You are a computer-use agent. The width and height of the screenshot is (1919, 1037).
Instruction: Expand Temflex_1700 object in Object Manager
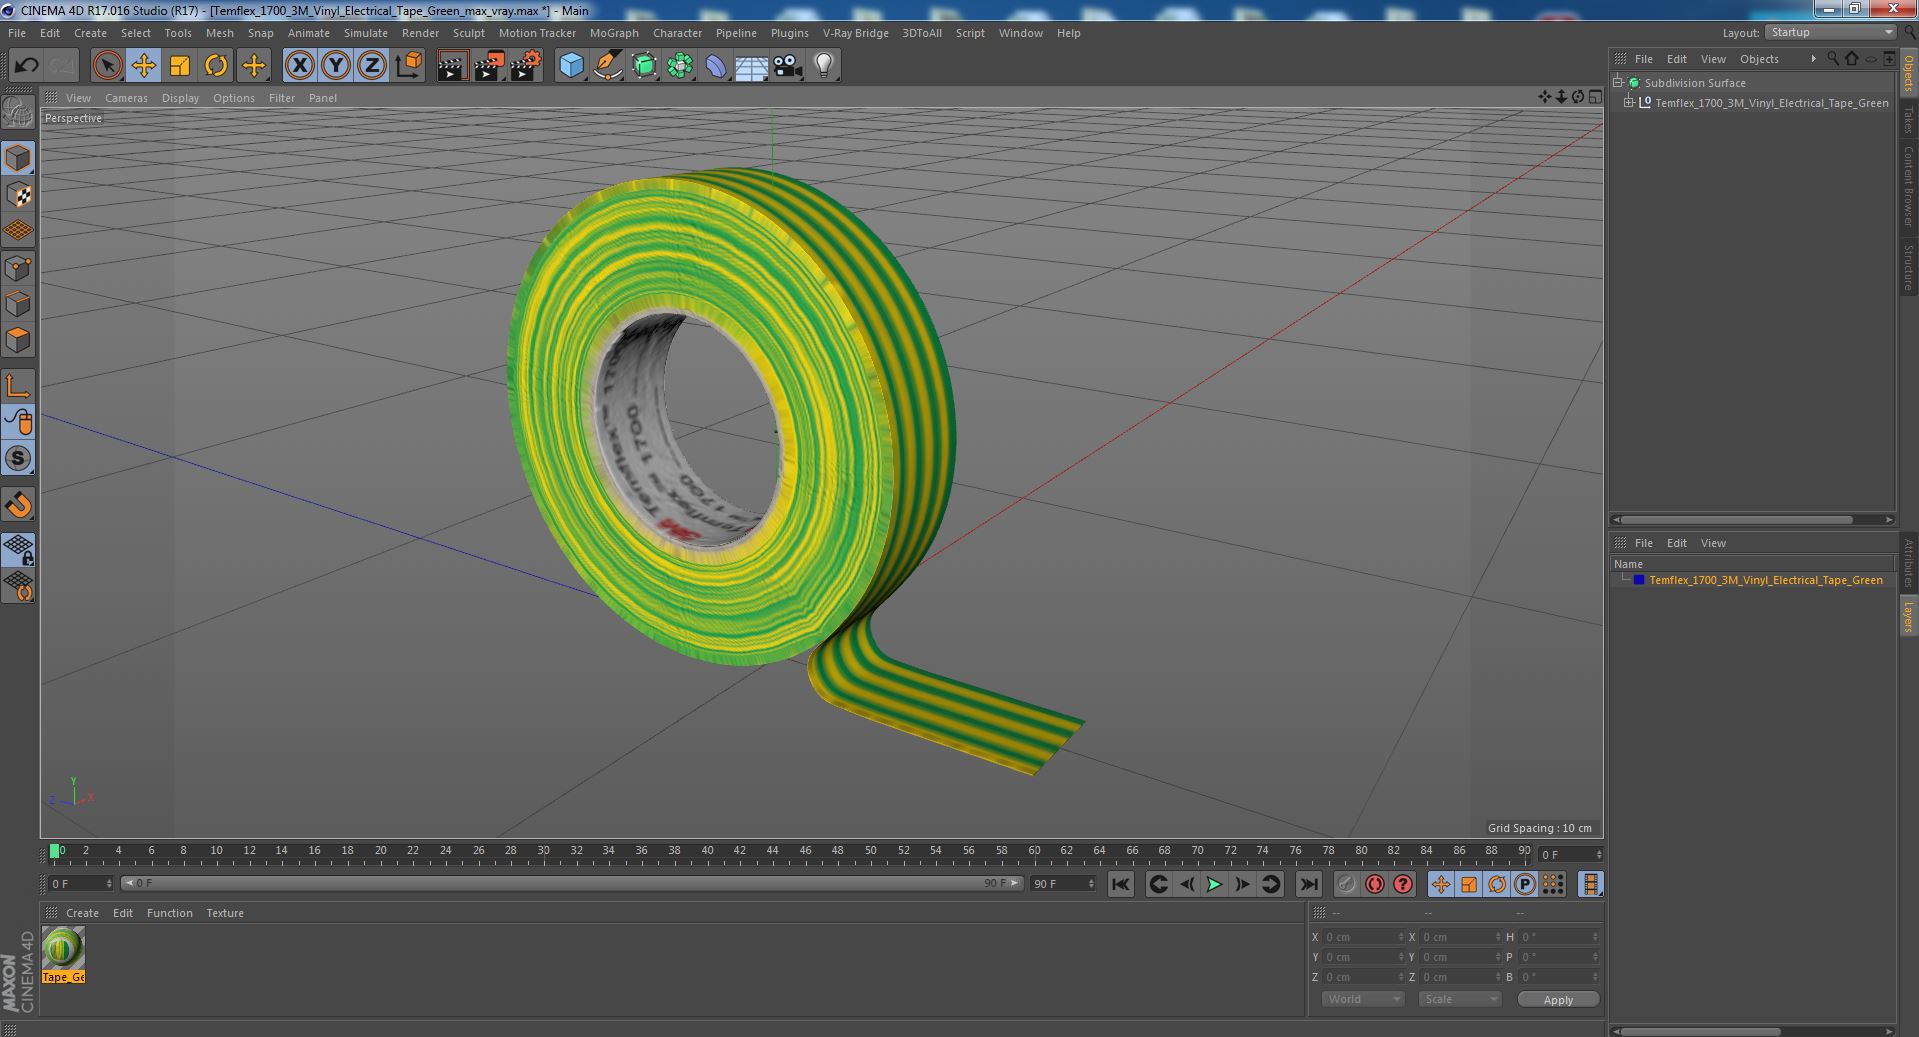coord(1629,103)
